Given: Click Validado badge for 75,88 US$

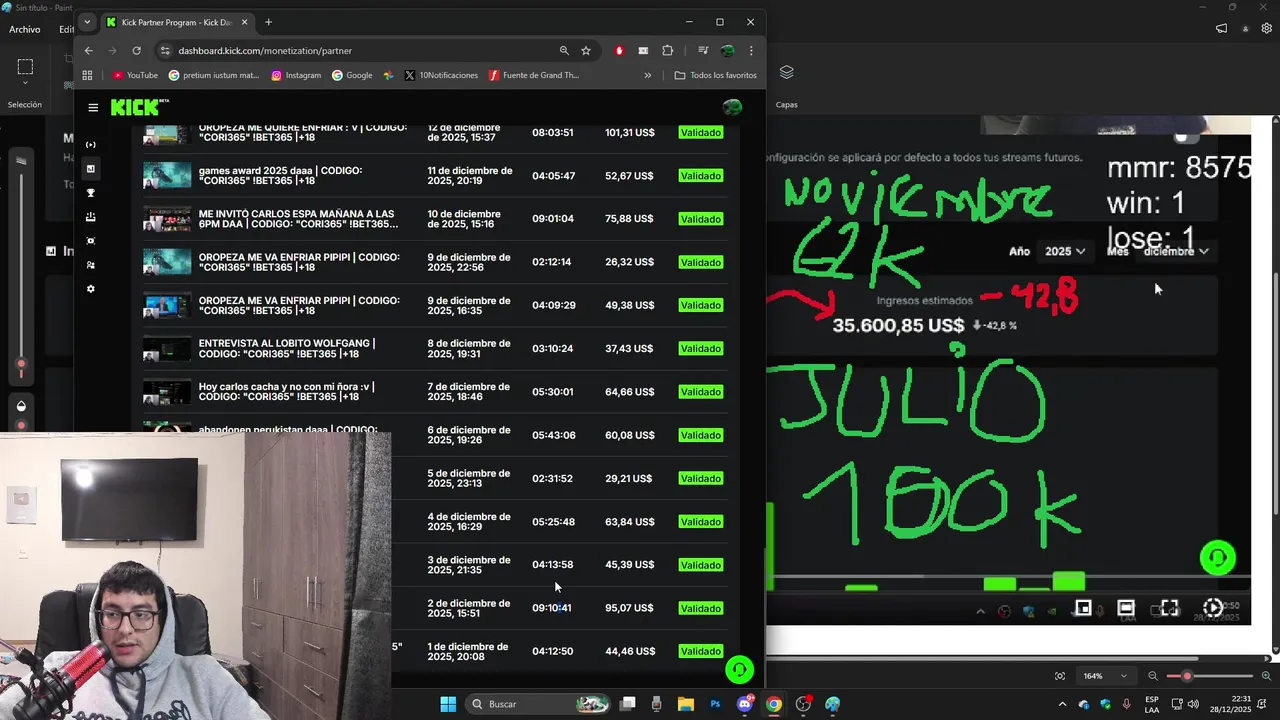Looking at the screenshot, I should pyautogui.click(x=700, y=219).
